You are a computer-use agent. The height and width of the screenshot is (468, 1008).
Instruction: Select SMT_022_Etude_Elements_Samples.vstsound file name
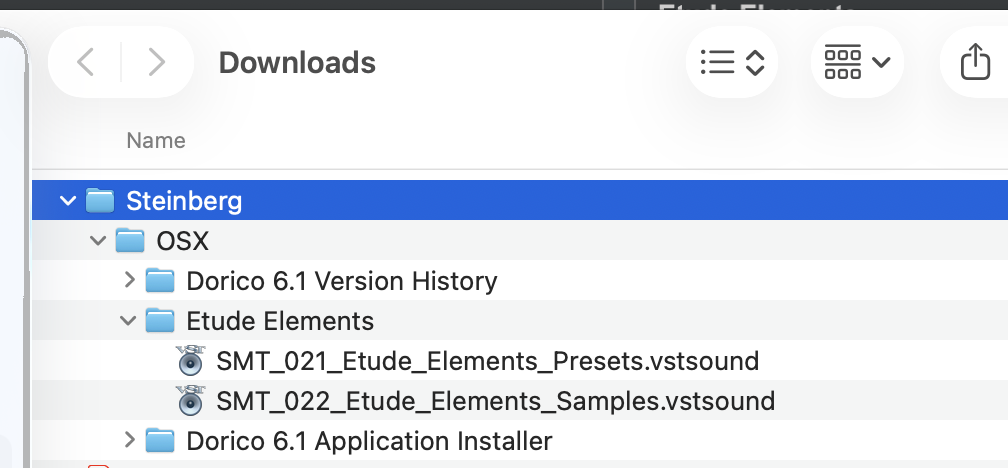pos(495,401)
